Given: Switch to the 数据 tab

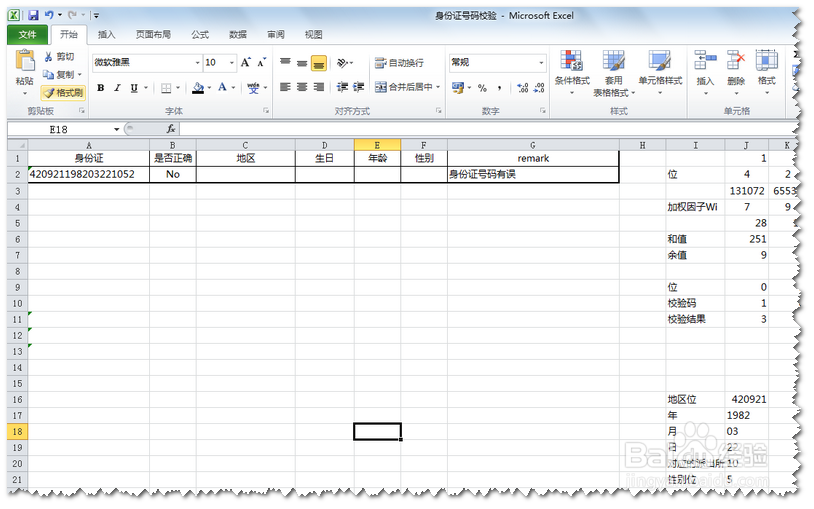Looking at the screenshot, I should [x=238, y=34].
